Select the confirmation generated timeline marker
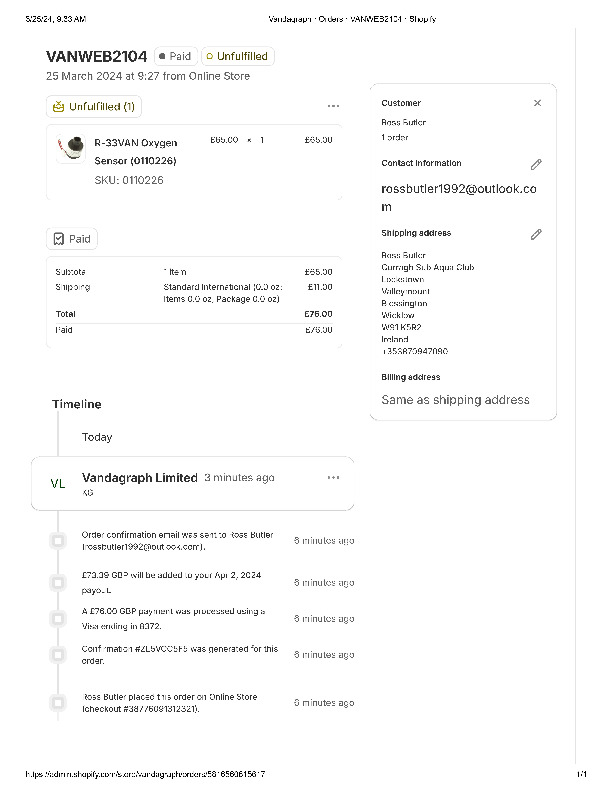The width and height of the screenshot is (612, 792). click(x=58, y=654)
